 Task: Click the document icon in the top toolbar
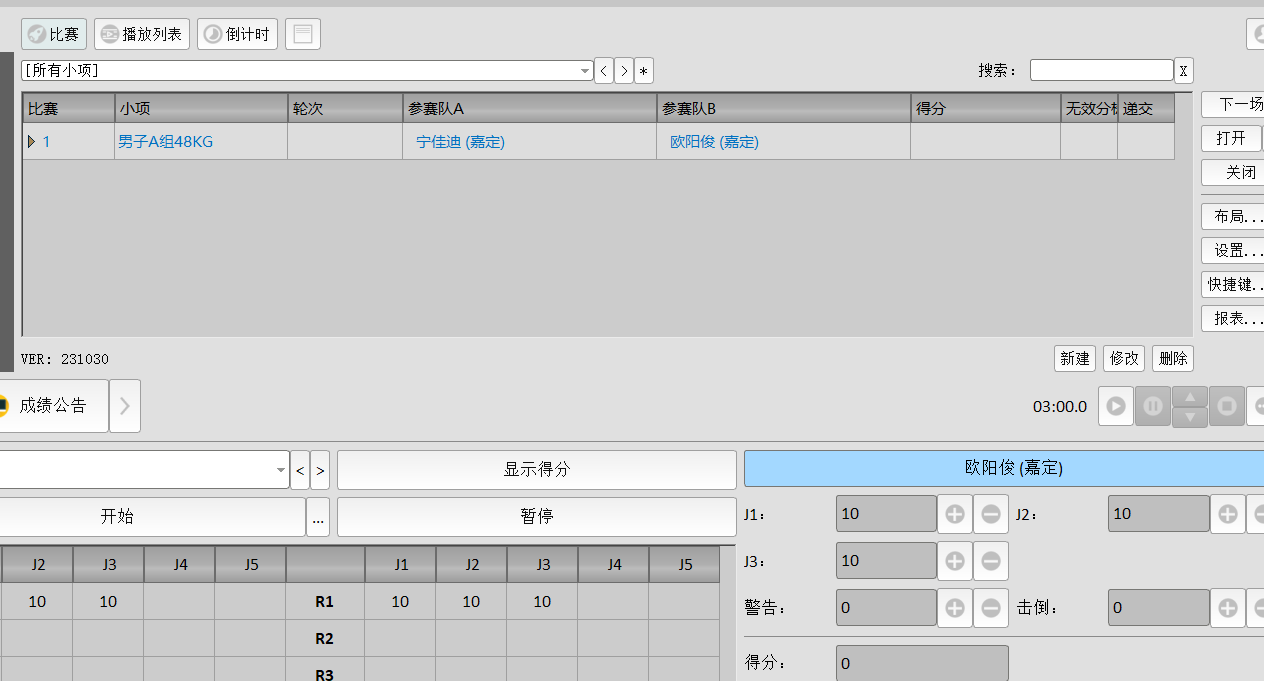click(x=302, y=33)
